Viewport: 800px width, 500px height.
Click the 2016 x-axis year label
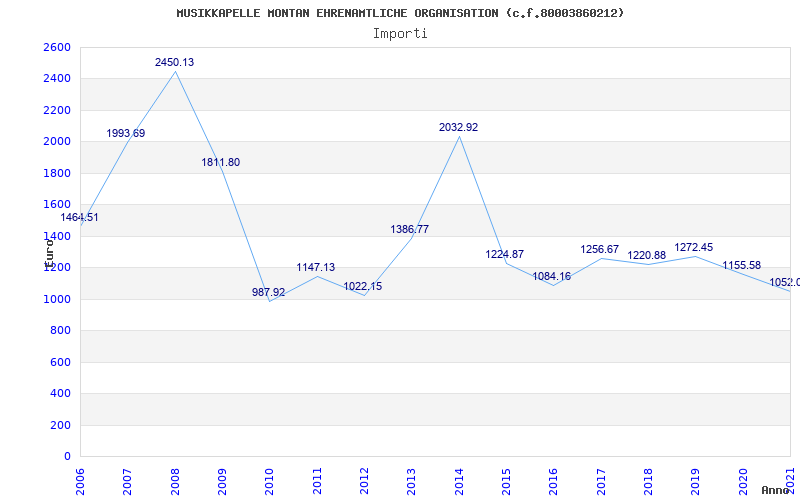click(x=554, y=482)
